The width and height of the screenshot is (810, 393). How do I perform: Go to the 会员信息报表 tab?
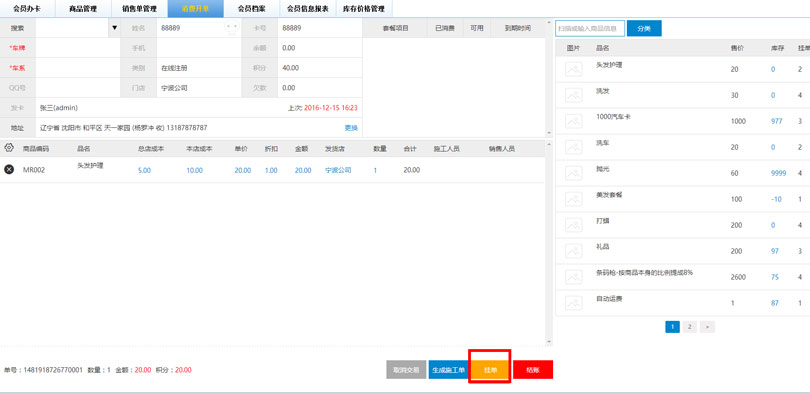pos(308,8)
